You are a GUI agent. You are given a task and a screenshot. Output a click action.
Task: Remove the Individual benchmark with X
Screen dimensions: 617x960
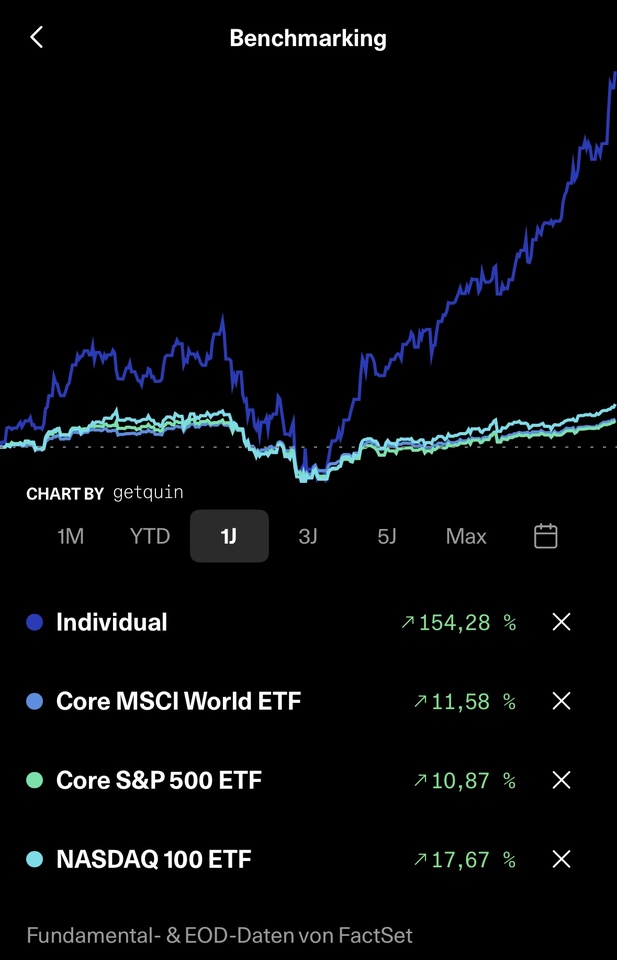tap(562, 623)
